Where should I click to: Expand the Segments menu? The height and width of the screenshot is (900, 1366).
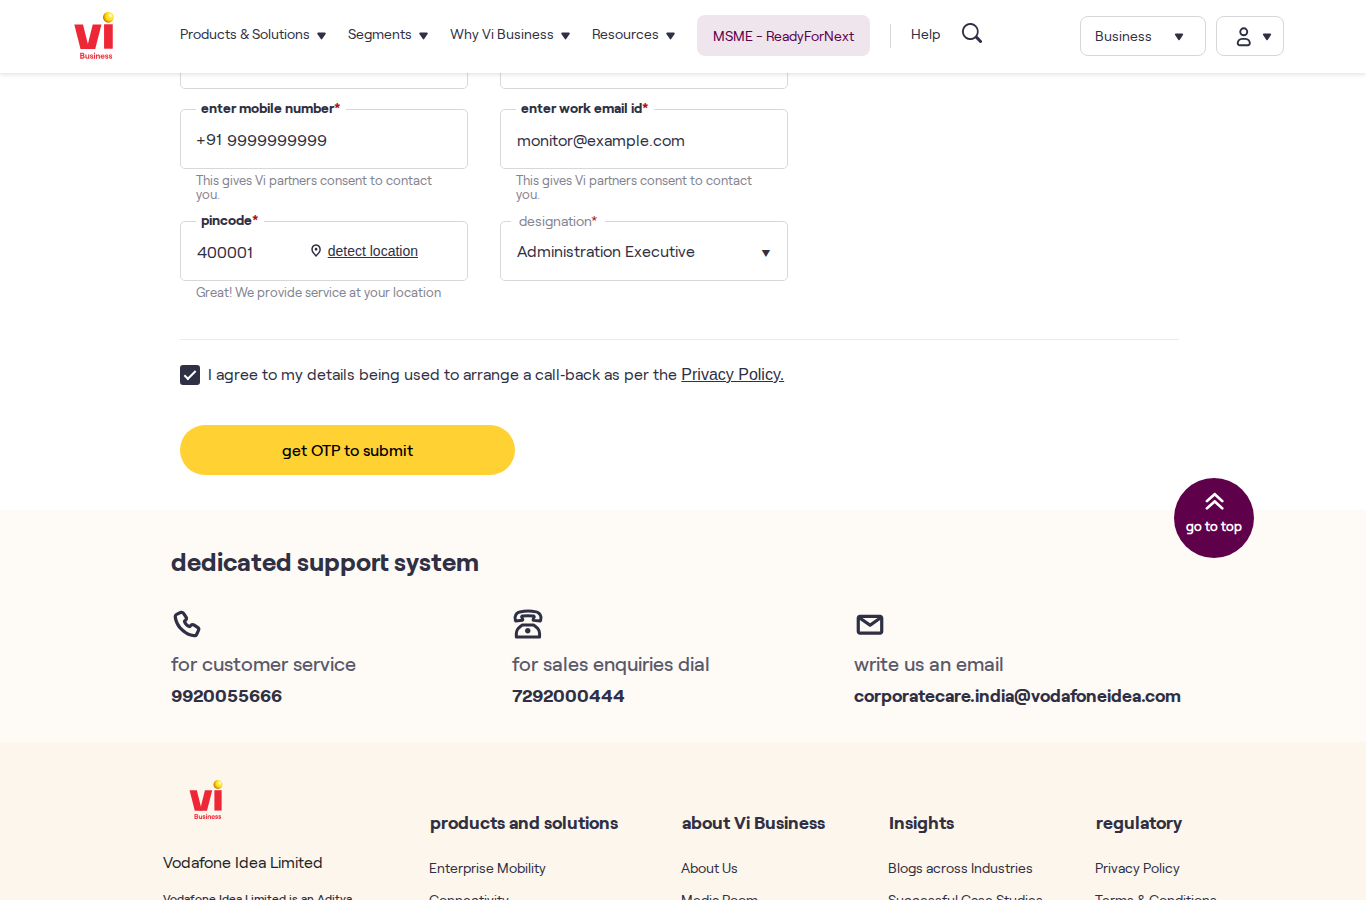pyautogui.click(x=388, y=35)
